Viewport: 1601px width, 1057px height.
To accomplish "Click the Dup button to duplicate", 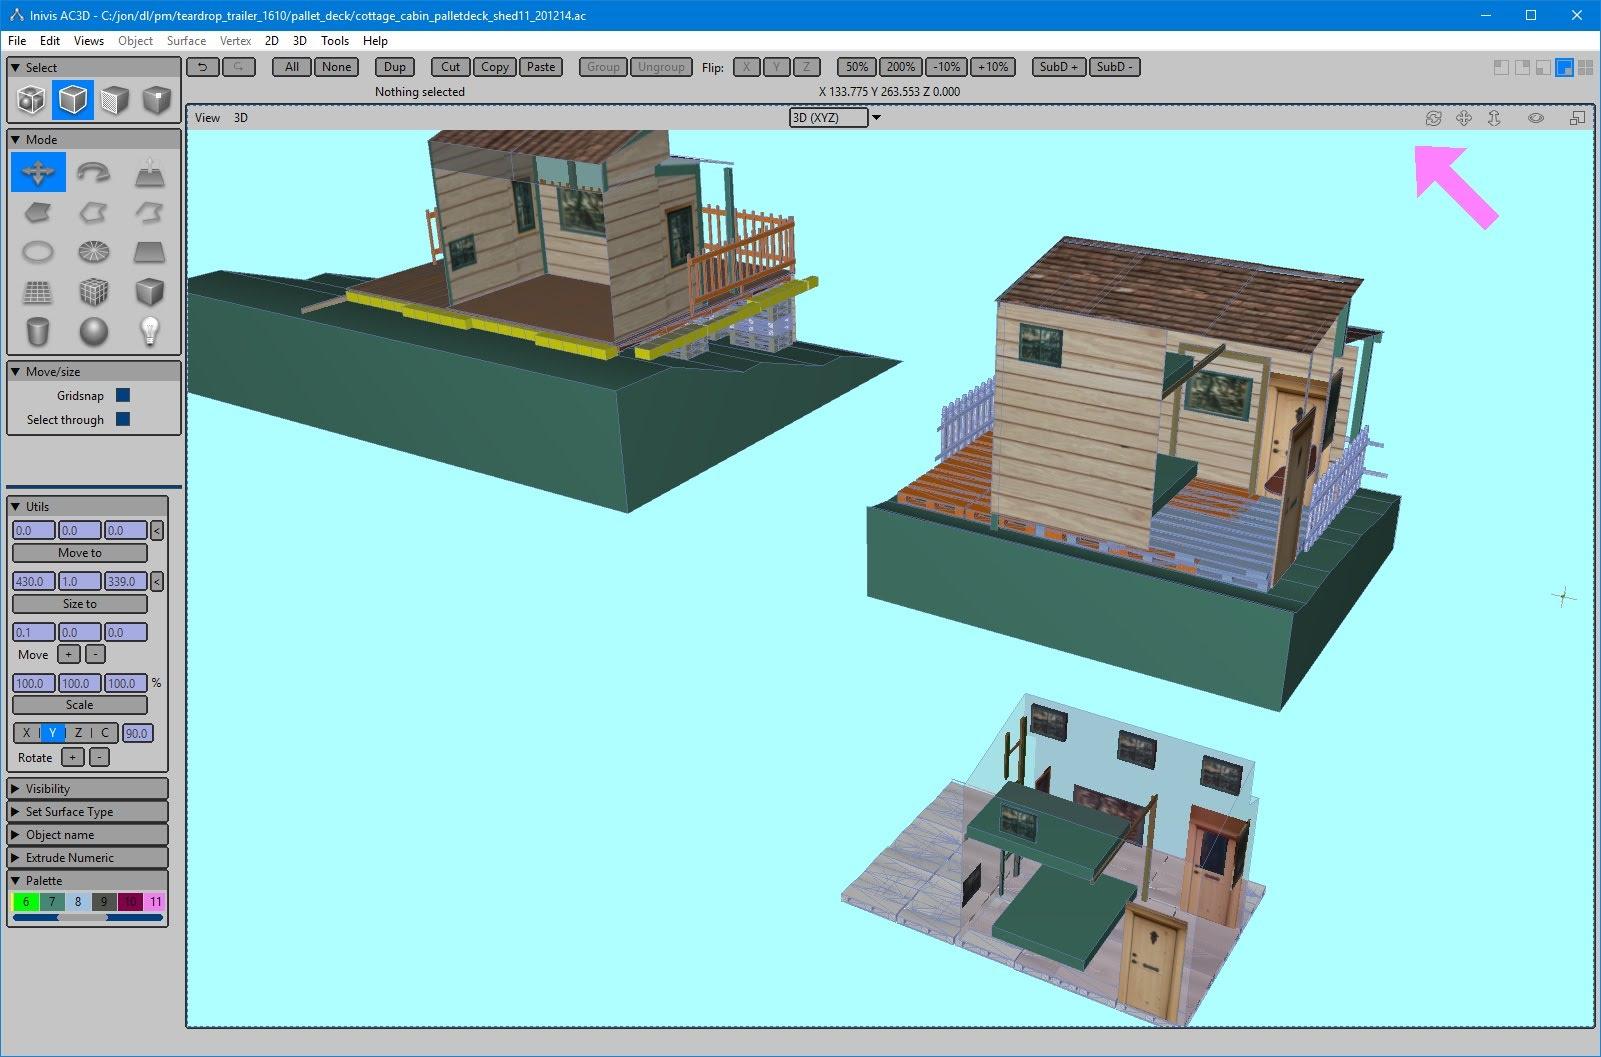I will [394, 67].
